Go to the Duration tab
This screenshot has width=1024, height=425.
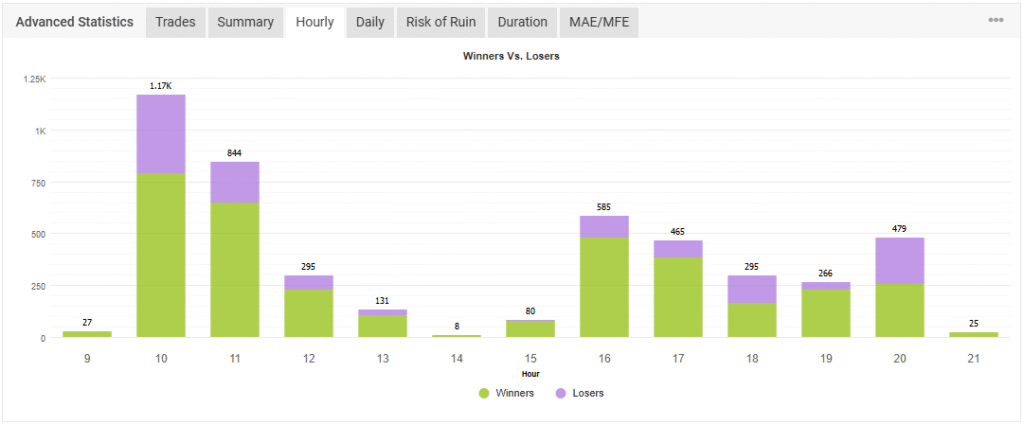(x=522, y=22)
